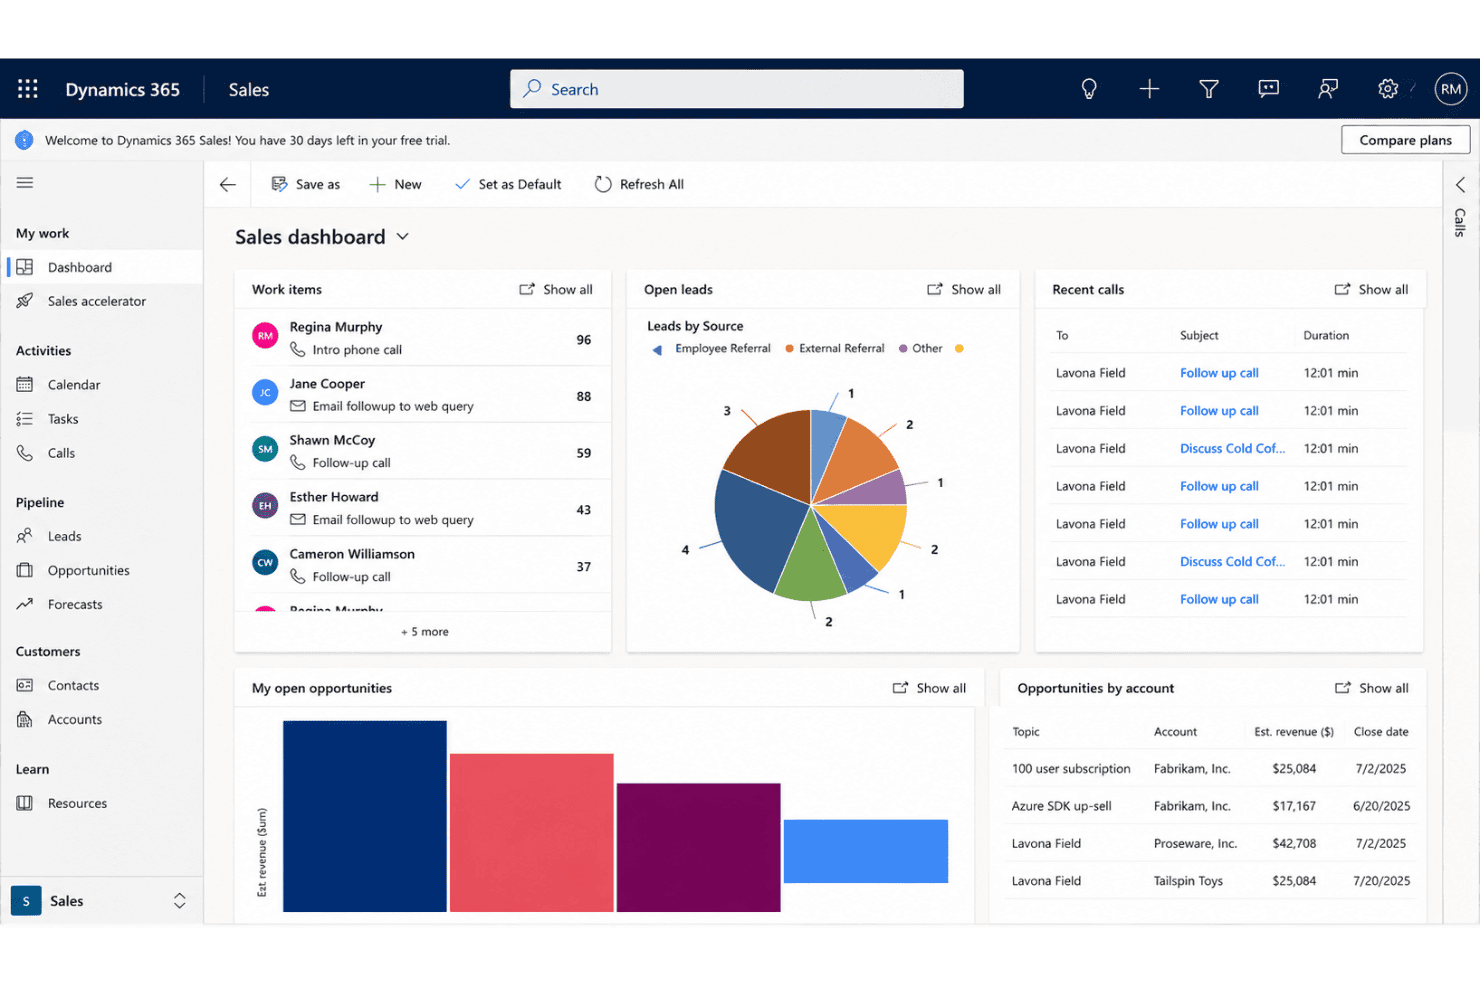Click the Search box

pos(737,89)
